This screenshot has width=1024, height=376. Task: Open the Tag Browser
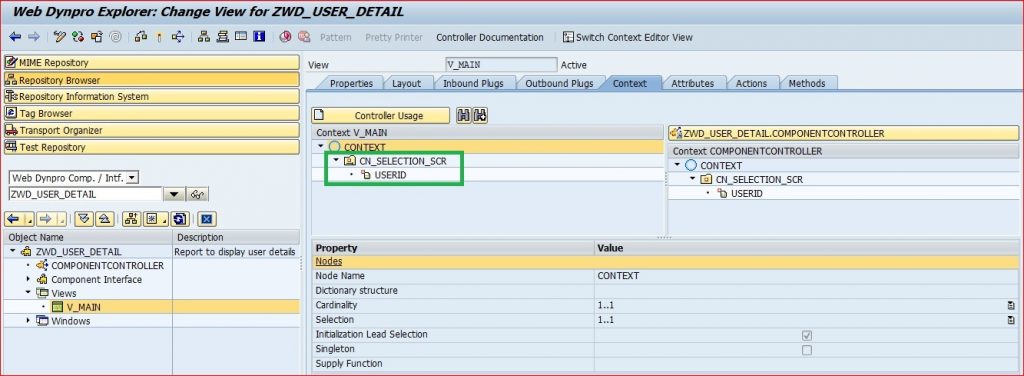(152, 114)
